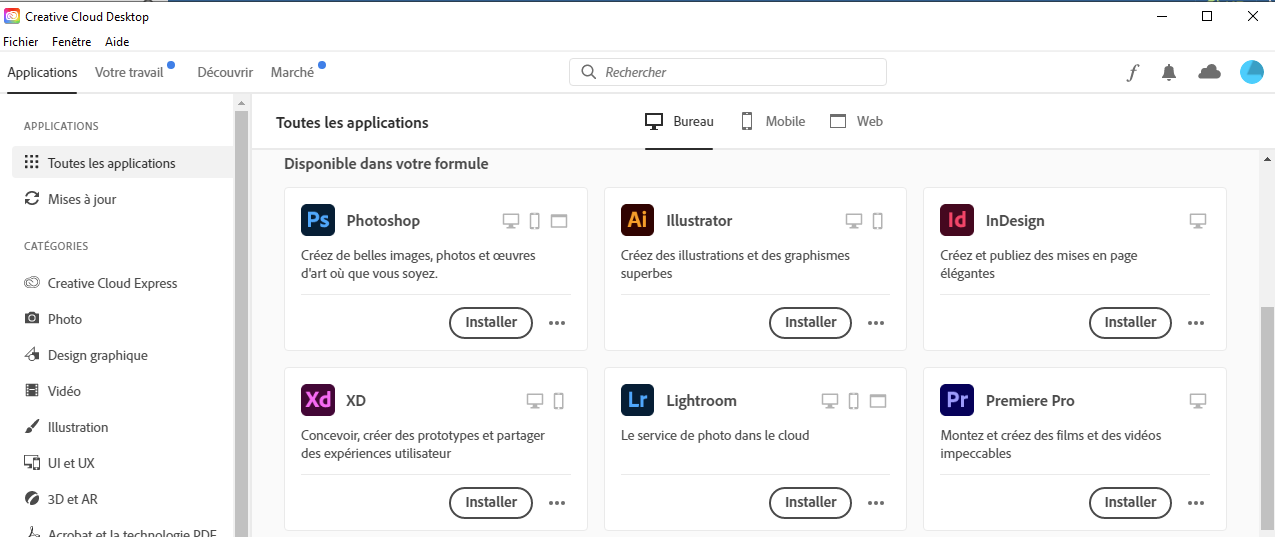The height and width of the screenshot is (537, 1275).
Task: Click the Photo camera icon in sidebar
Action: pyautogui.click(x=32, y=319)
